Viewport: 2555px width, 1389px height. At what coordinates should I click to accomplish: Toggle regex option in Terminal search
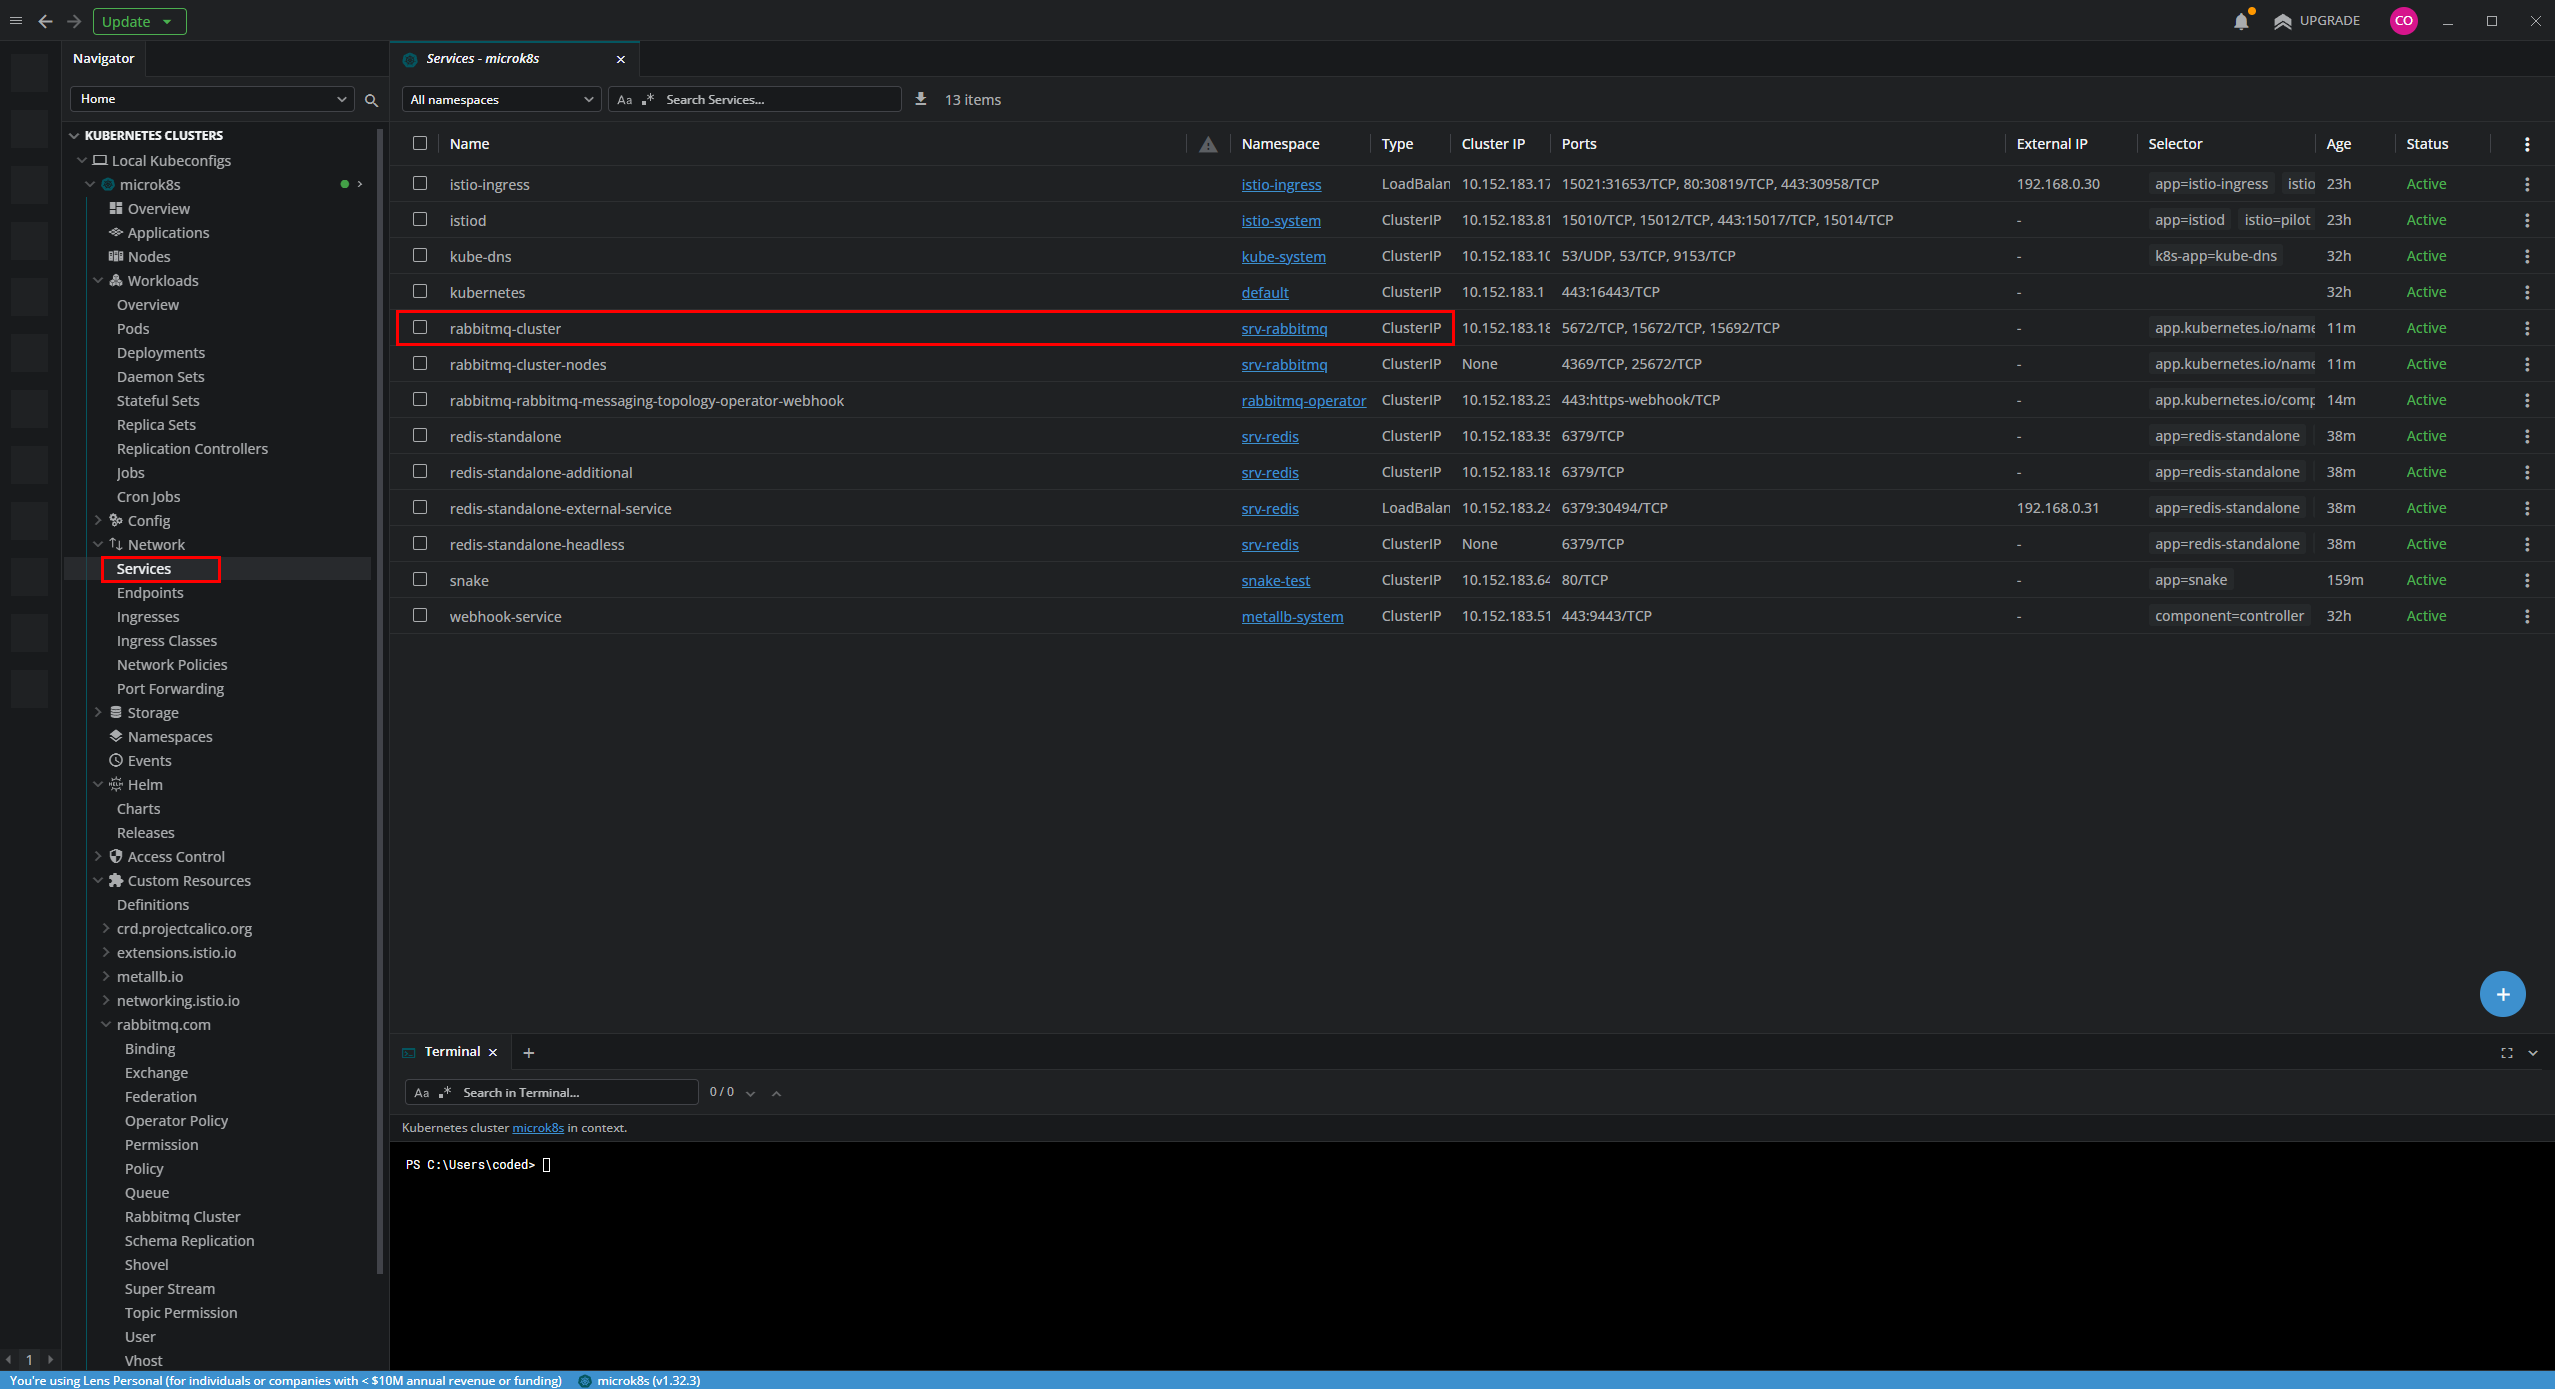pos(445,1093)
